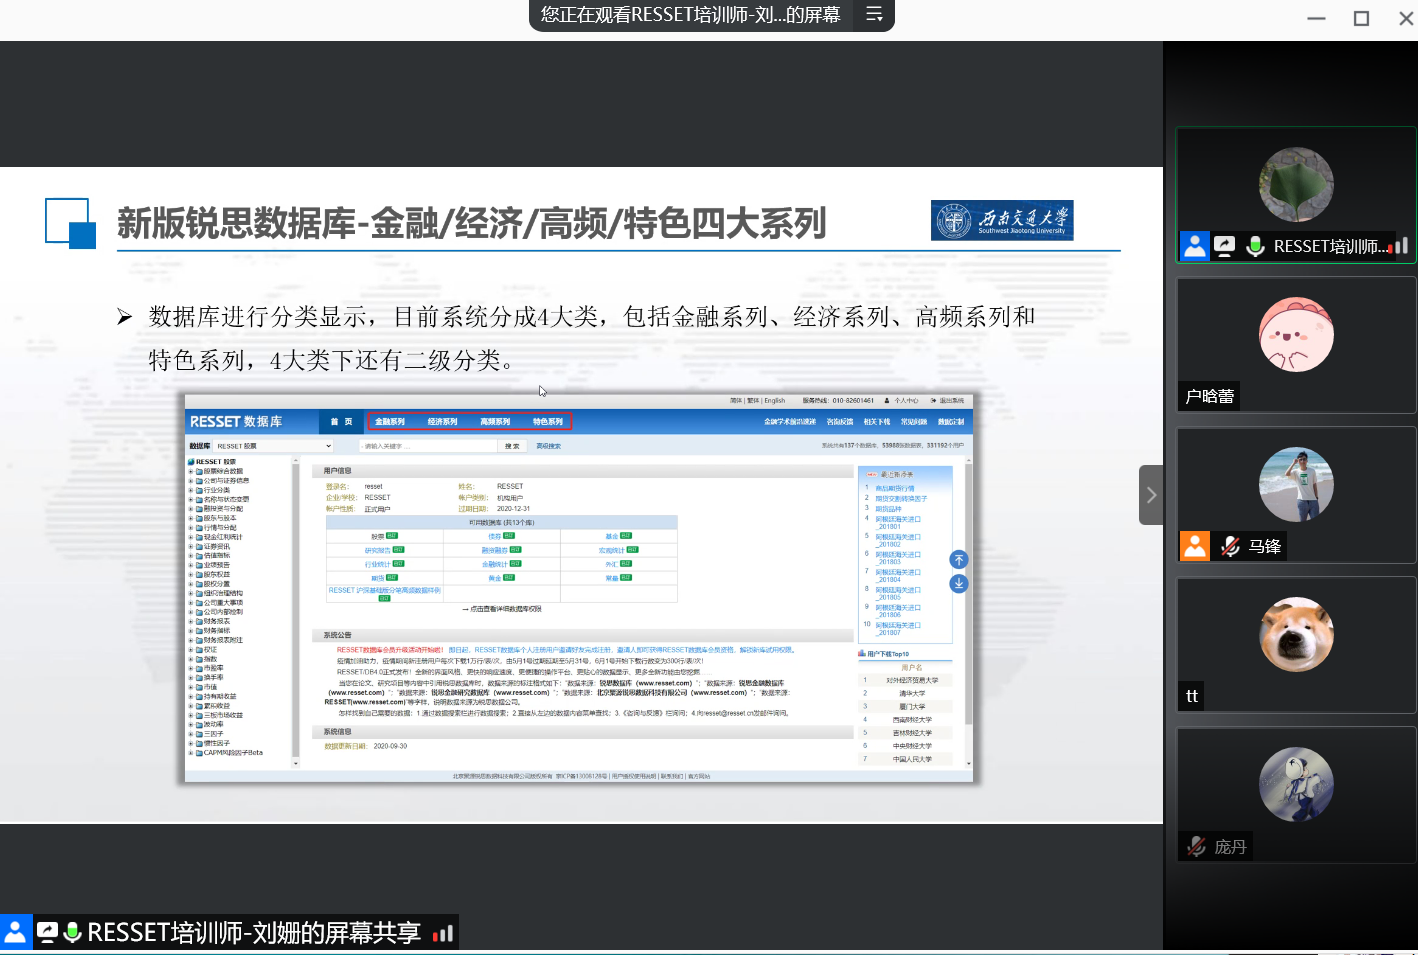The image size is (1418, 955).
Task: Open 债券 database link in table
Action: 494,537
